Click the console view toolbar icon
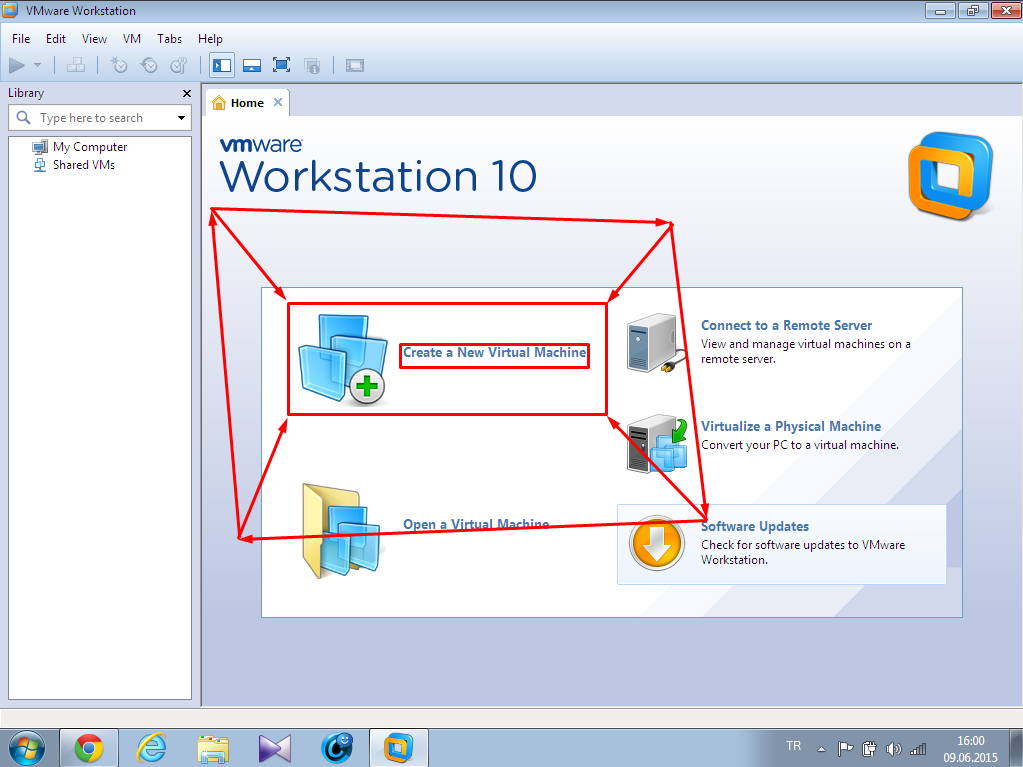Viewport: 1023px width, 767px height. coord(355,65)
